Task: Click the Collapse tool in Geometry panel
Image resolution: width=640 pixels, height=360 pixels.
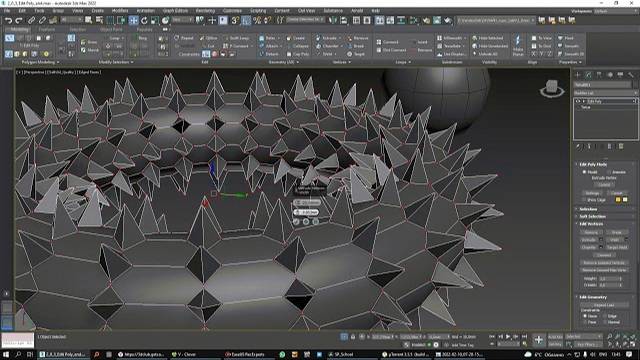Action: [297, 46]
